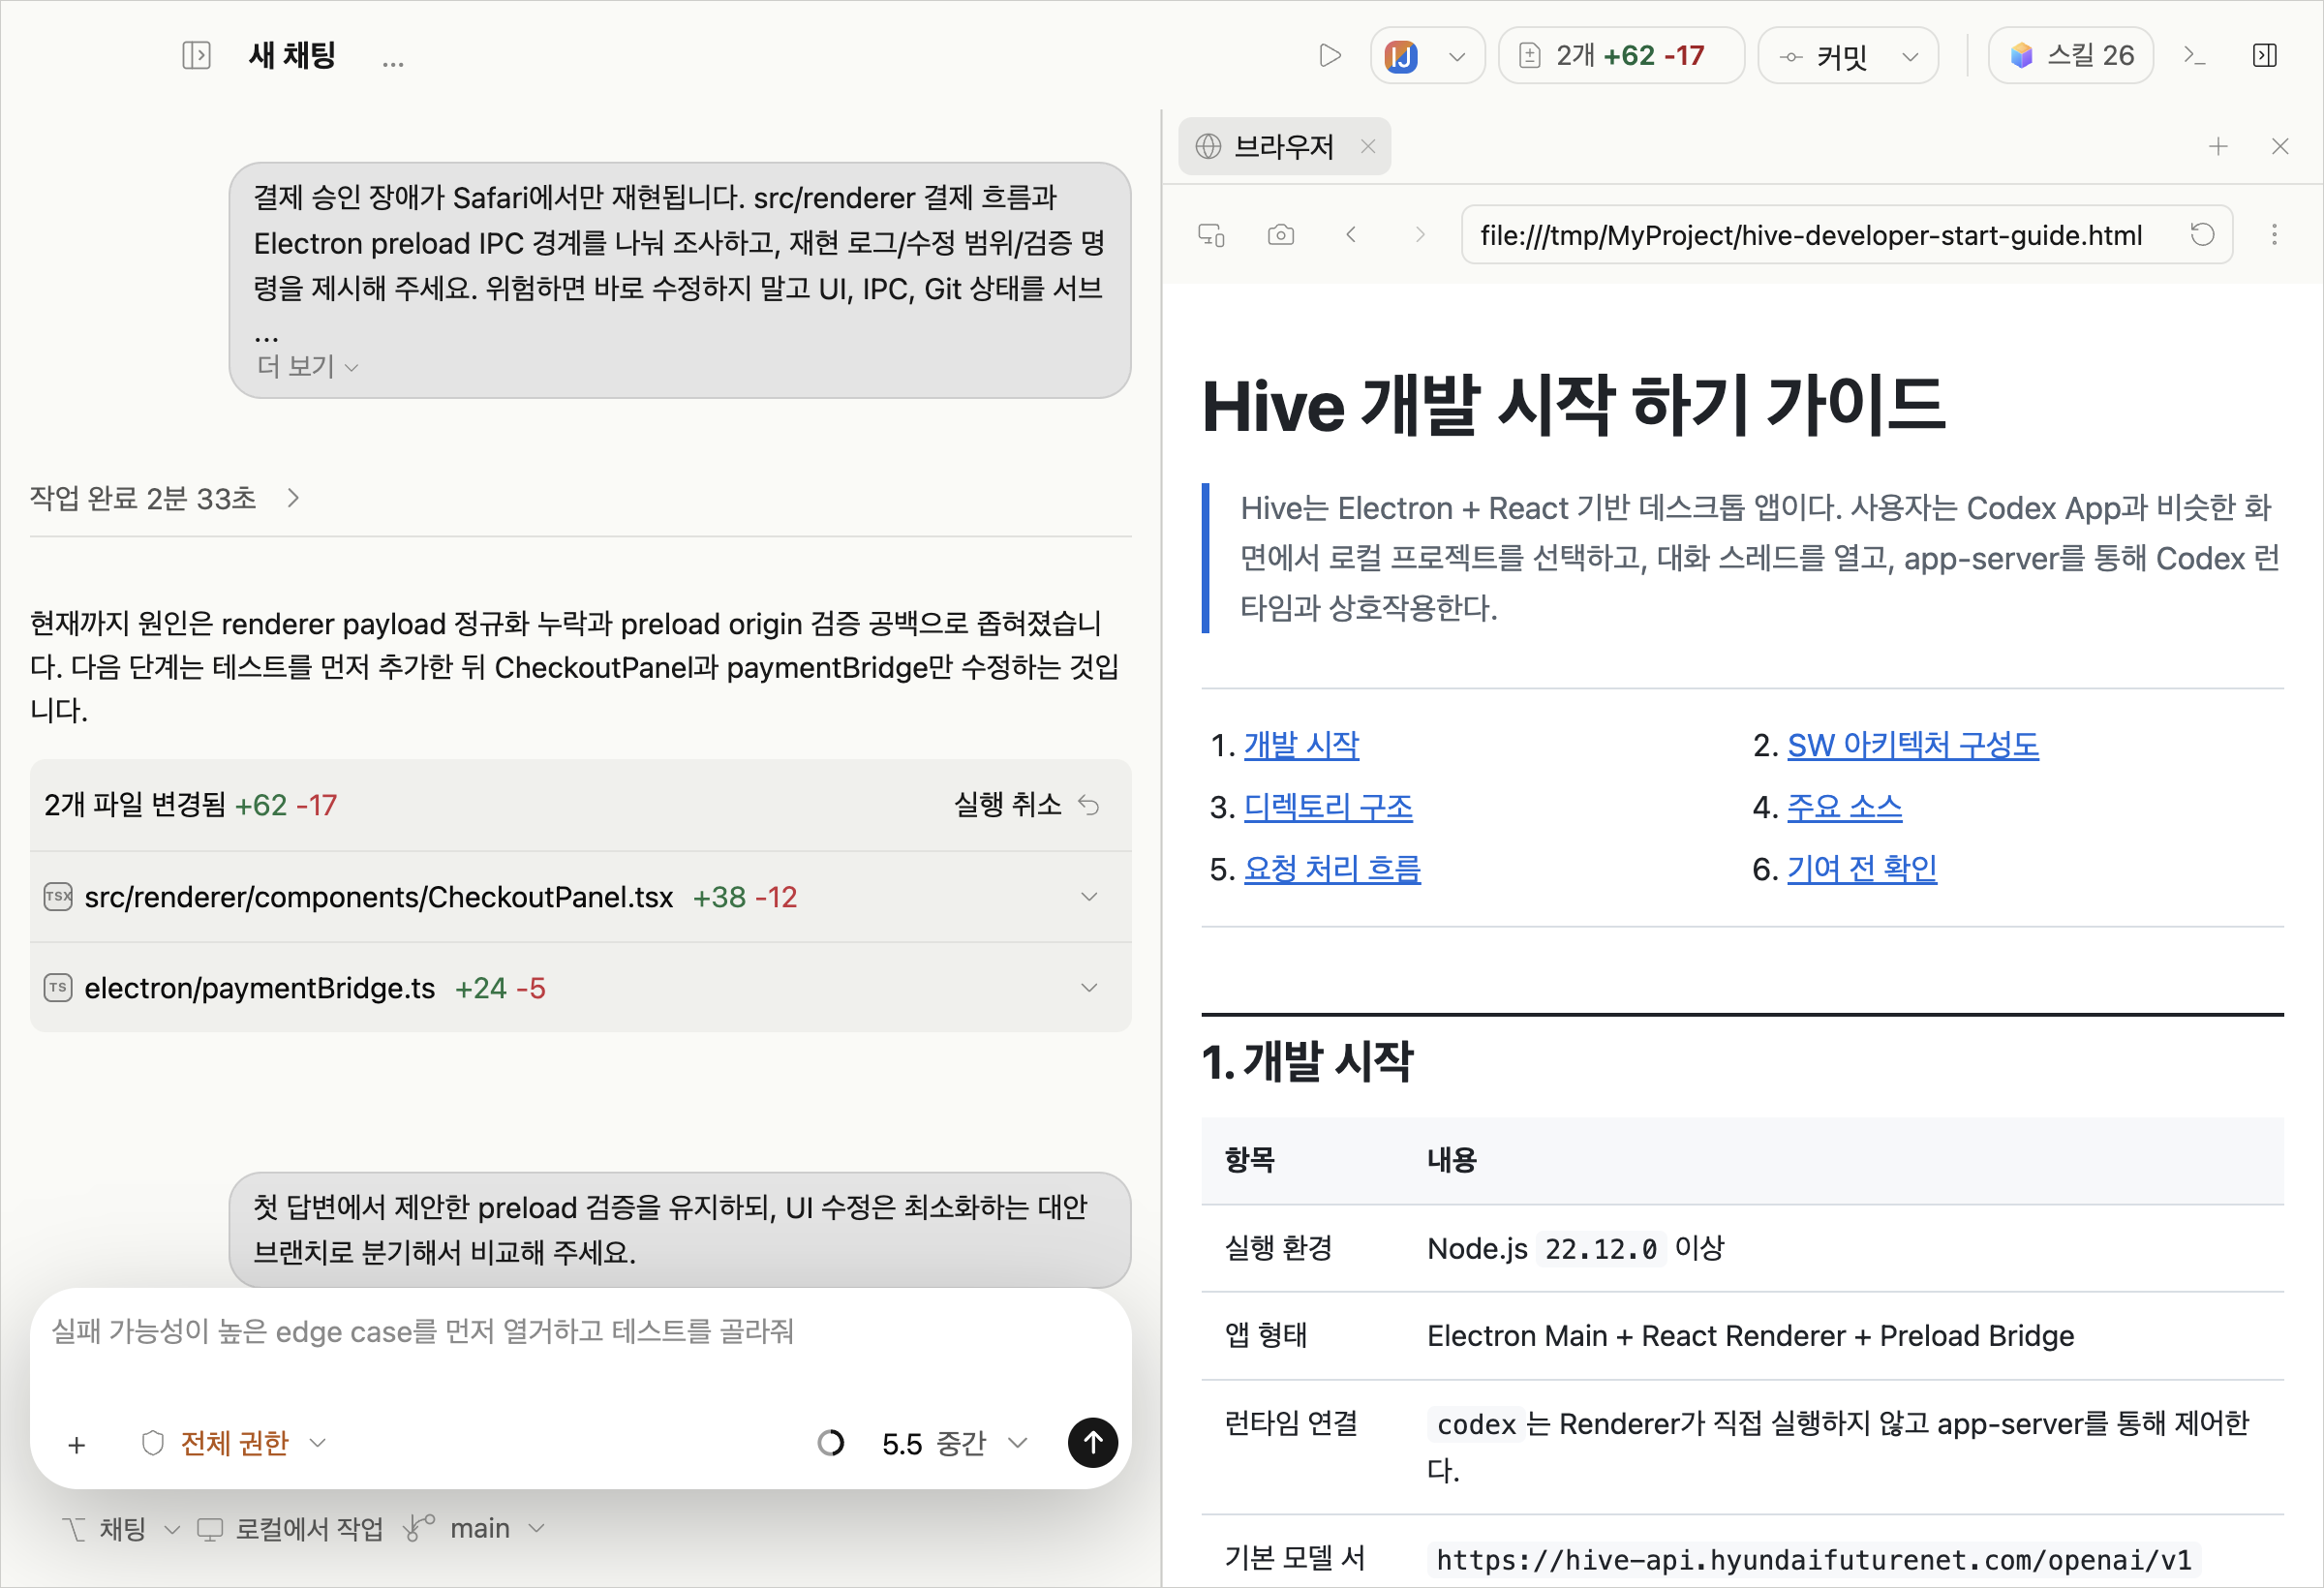This screenshot has width=2324, height=1588.
Task: Open the 2개 +62 -17 changes button
Action: click(x=1620, y=55)
